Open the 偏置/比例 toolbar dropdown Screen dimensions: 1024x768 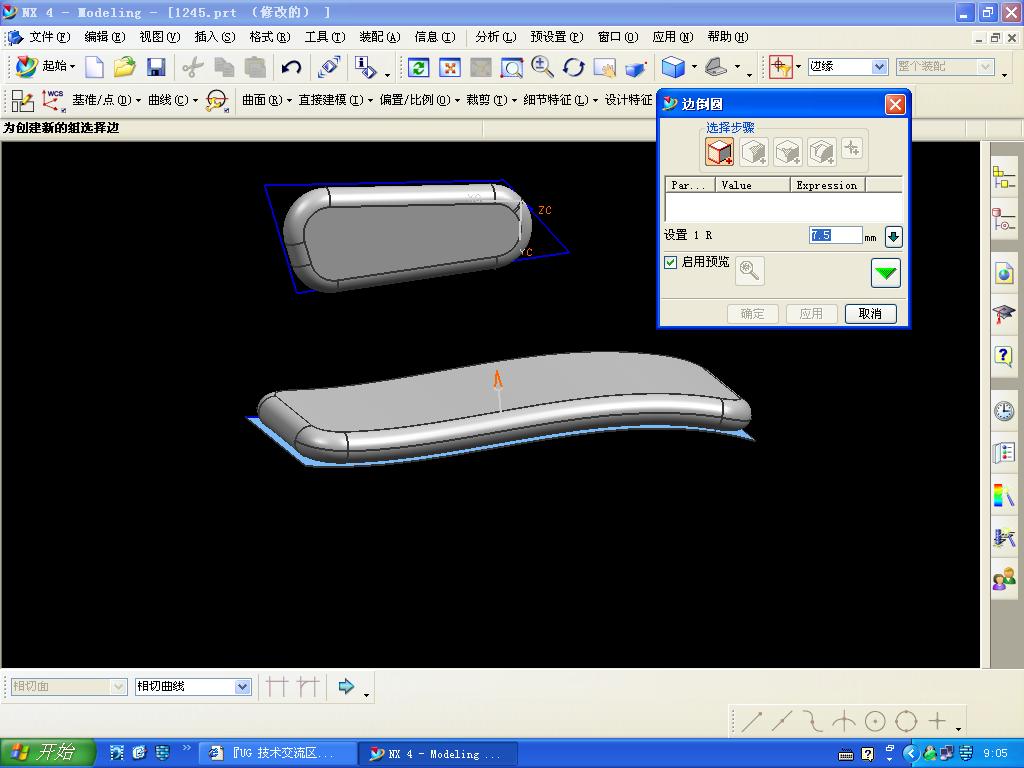(419, 100)
